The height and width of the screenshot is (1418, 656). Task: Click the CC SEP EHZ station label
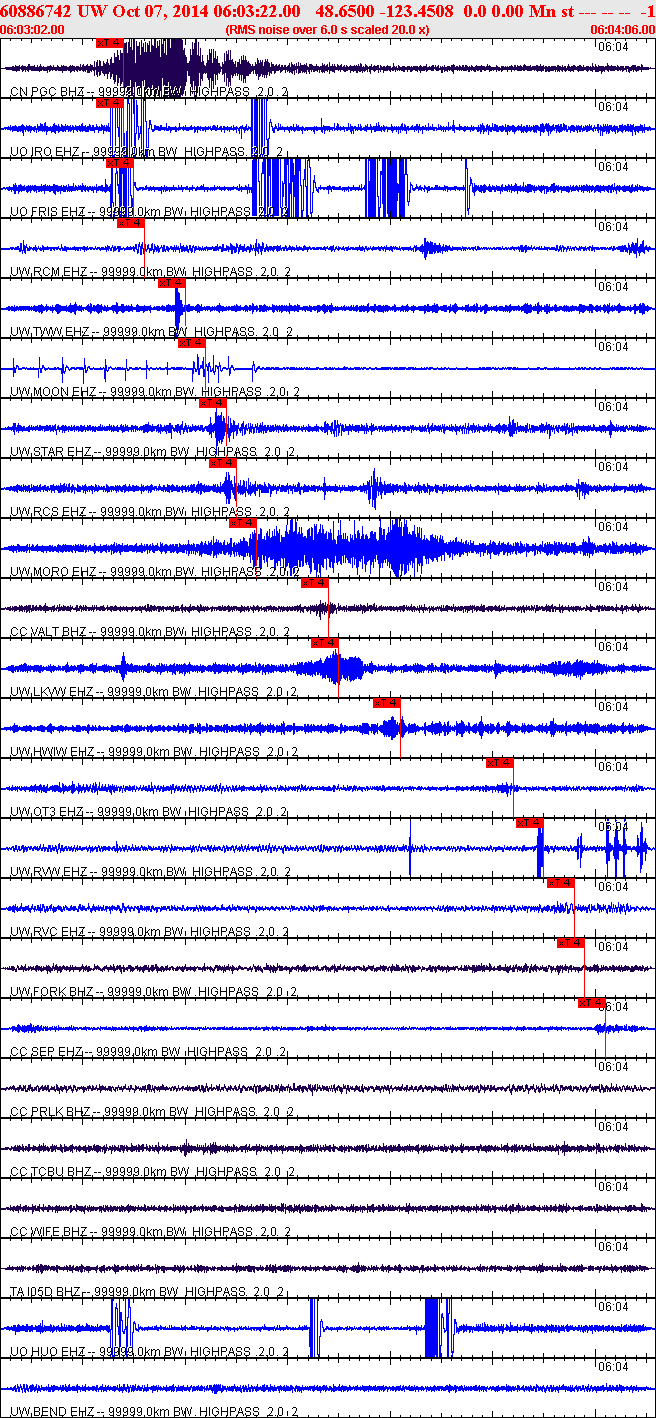(46, 1051)
